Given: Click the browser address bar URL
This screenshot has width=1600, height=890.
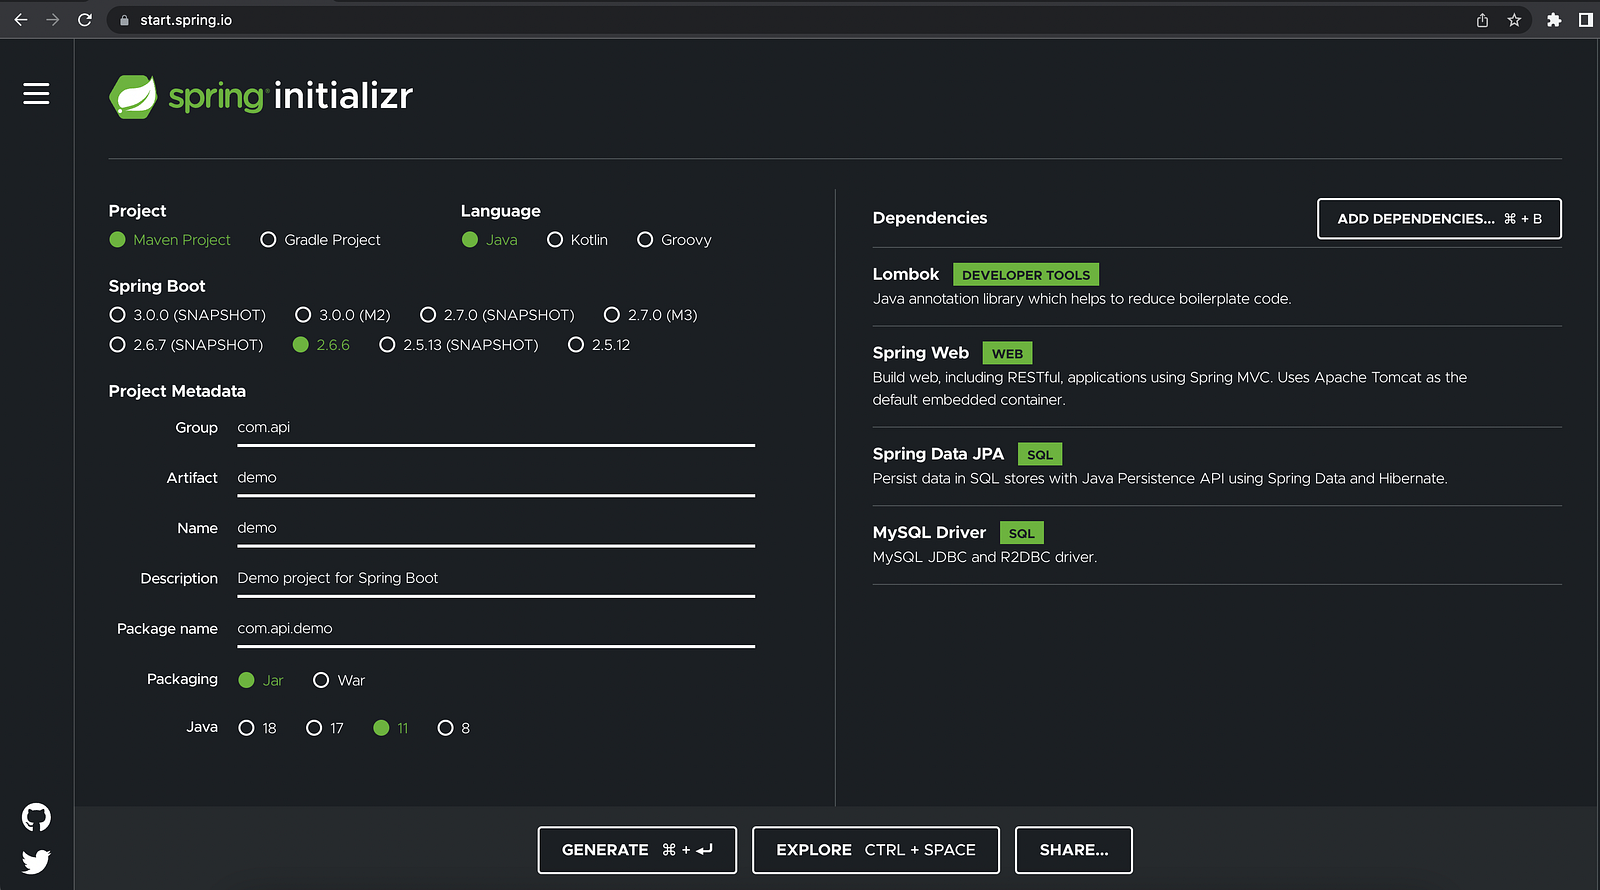Looking at the screenshot, I should click(x=186, y=20).
